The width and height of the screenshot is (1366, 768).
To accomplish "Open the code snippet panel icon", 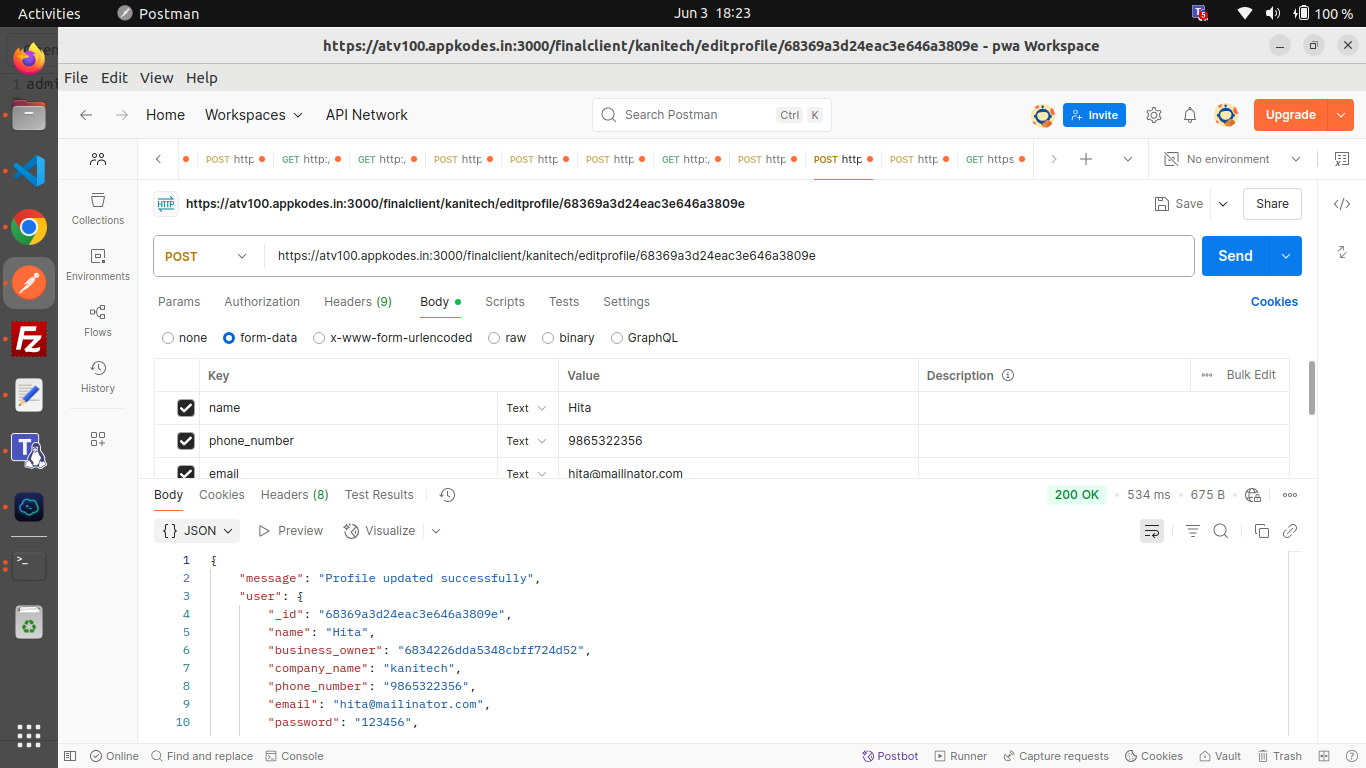I will tap(1342, 204).
